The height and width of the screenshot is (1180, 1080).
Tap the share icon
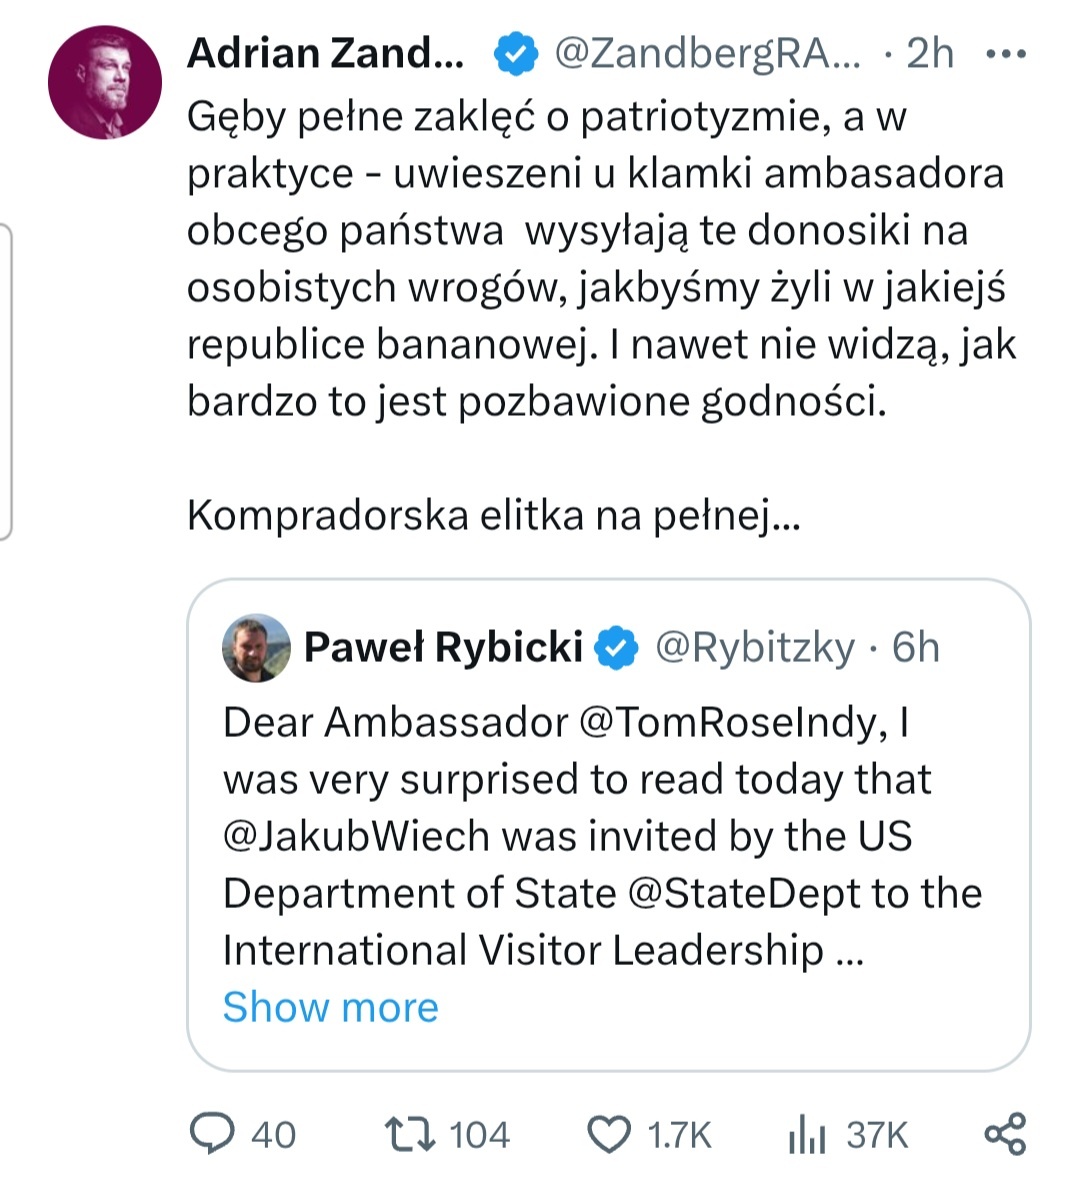click(x=1005, y=1134)
